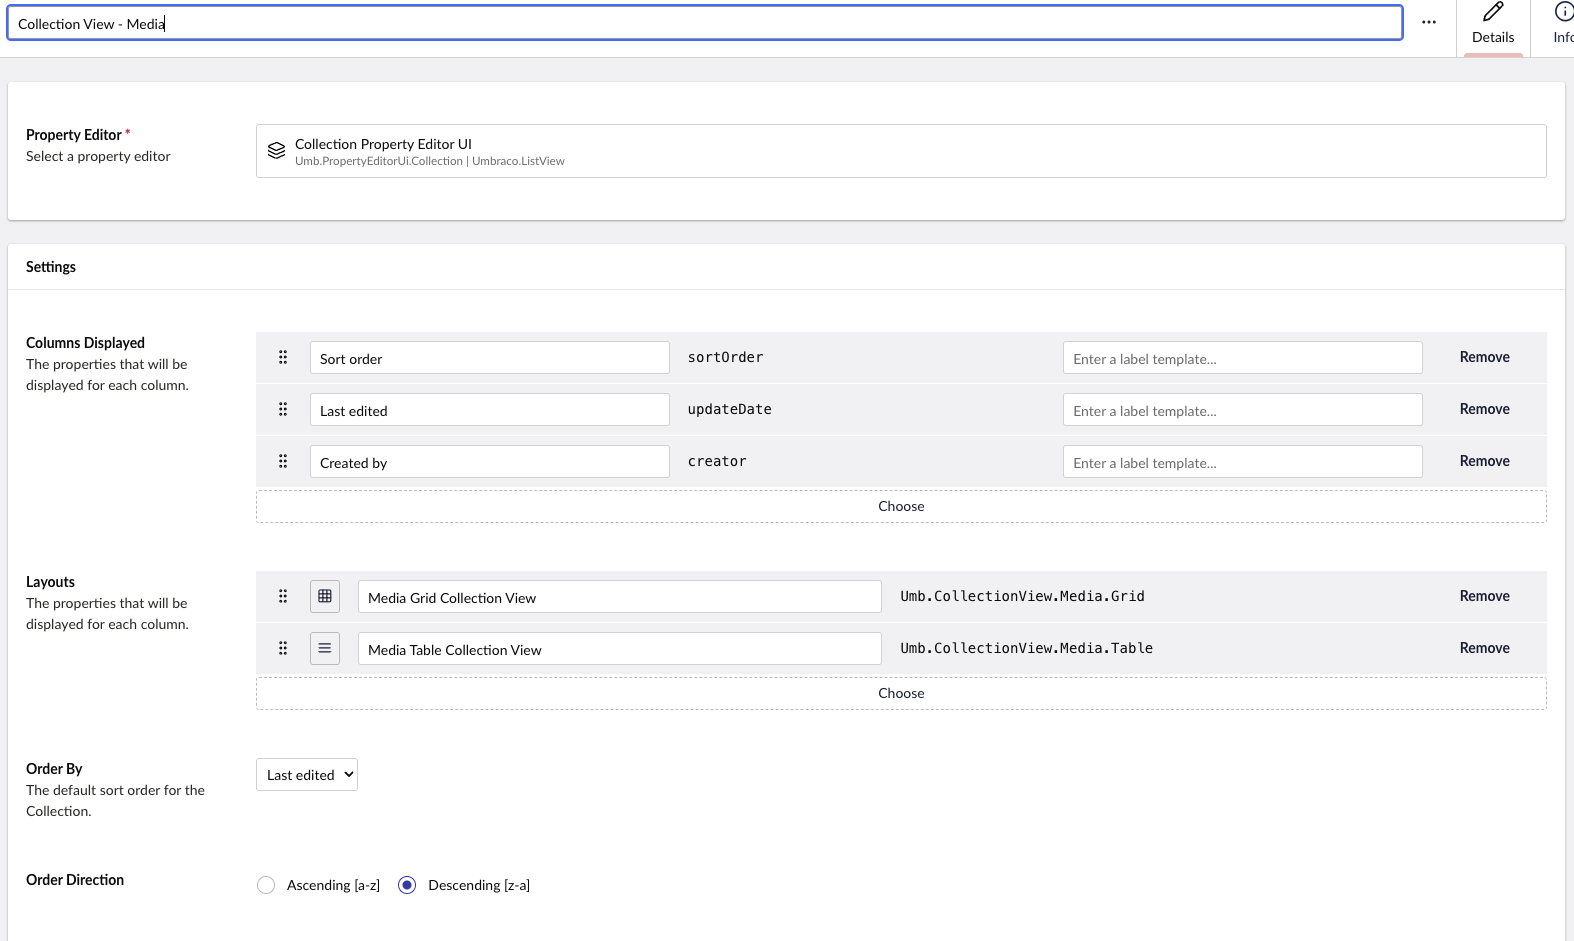Open the Order By Last edited dropdown

307,775
